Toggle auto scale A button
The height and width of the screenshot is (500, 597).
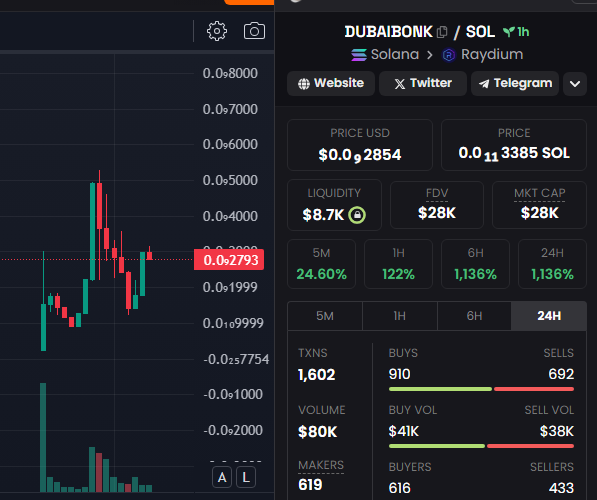point(222,477)
